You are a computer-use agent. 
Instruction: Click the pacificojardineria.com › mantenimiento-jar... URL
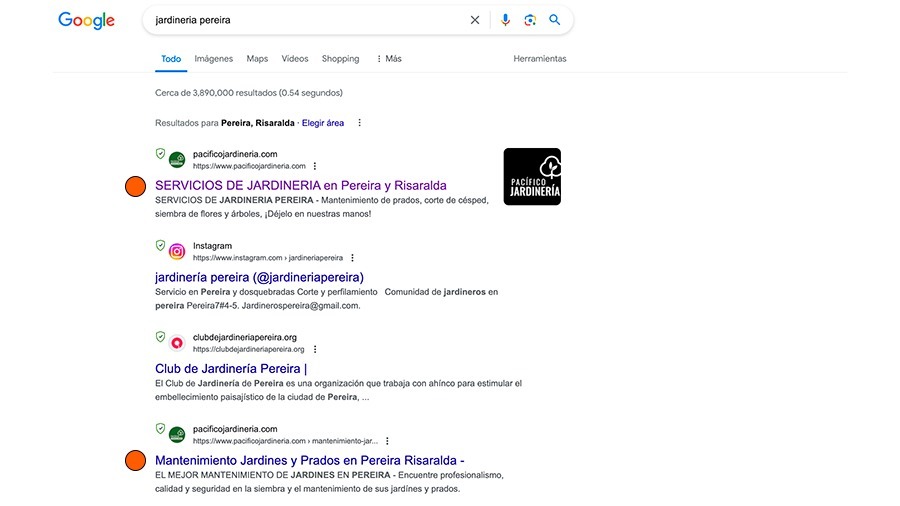(x=285, y=441)
